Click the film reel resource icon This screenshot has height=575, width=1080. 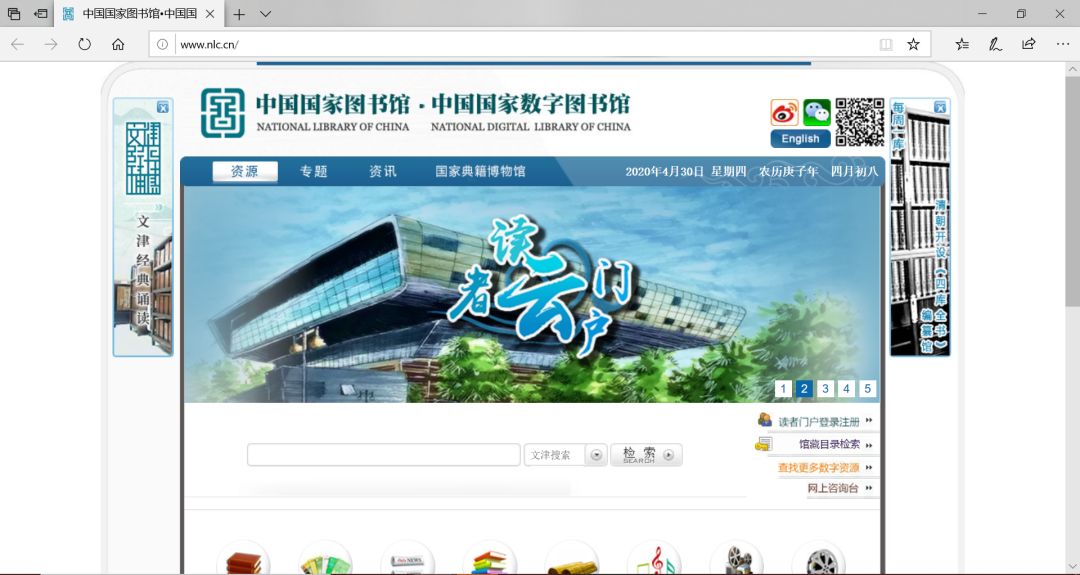[818, 559]
